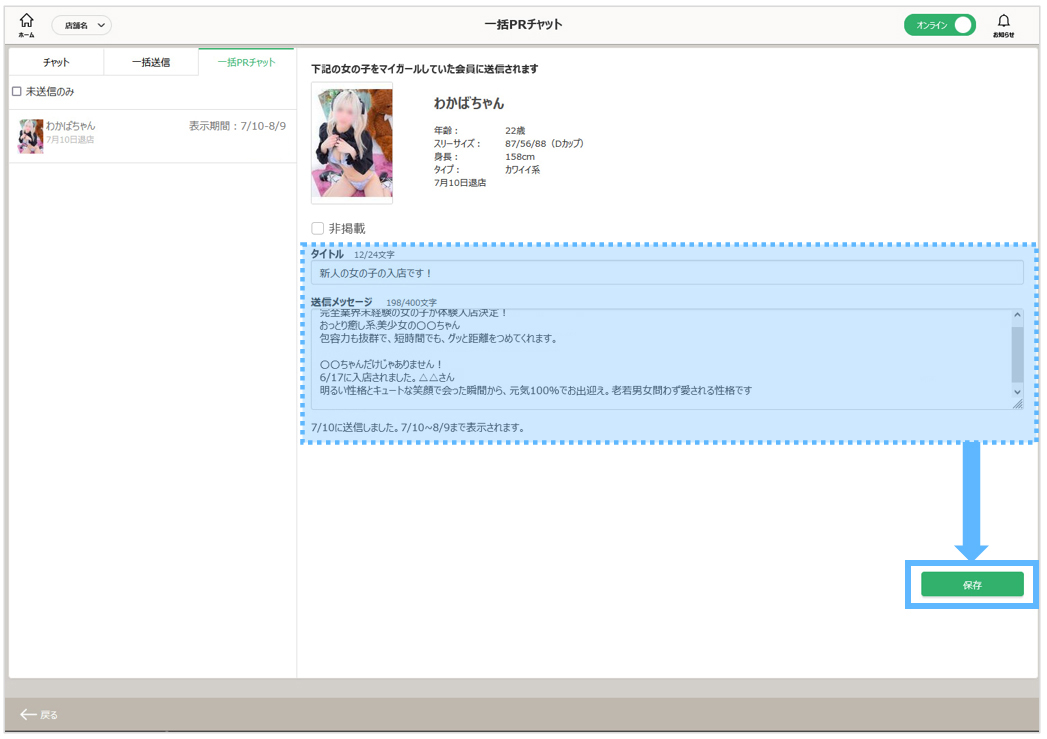Click the わかばちゃん profile photo

tap(353, 143)
